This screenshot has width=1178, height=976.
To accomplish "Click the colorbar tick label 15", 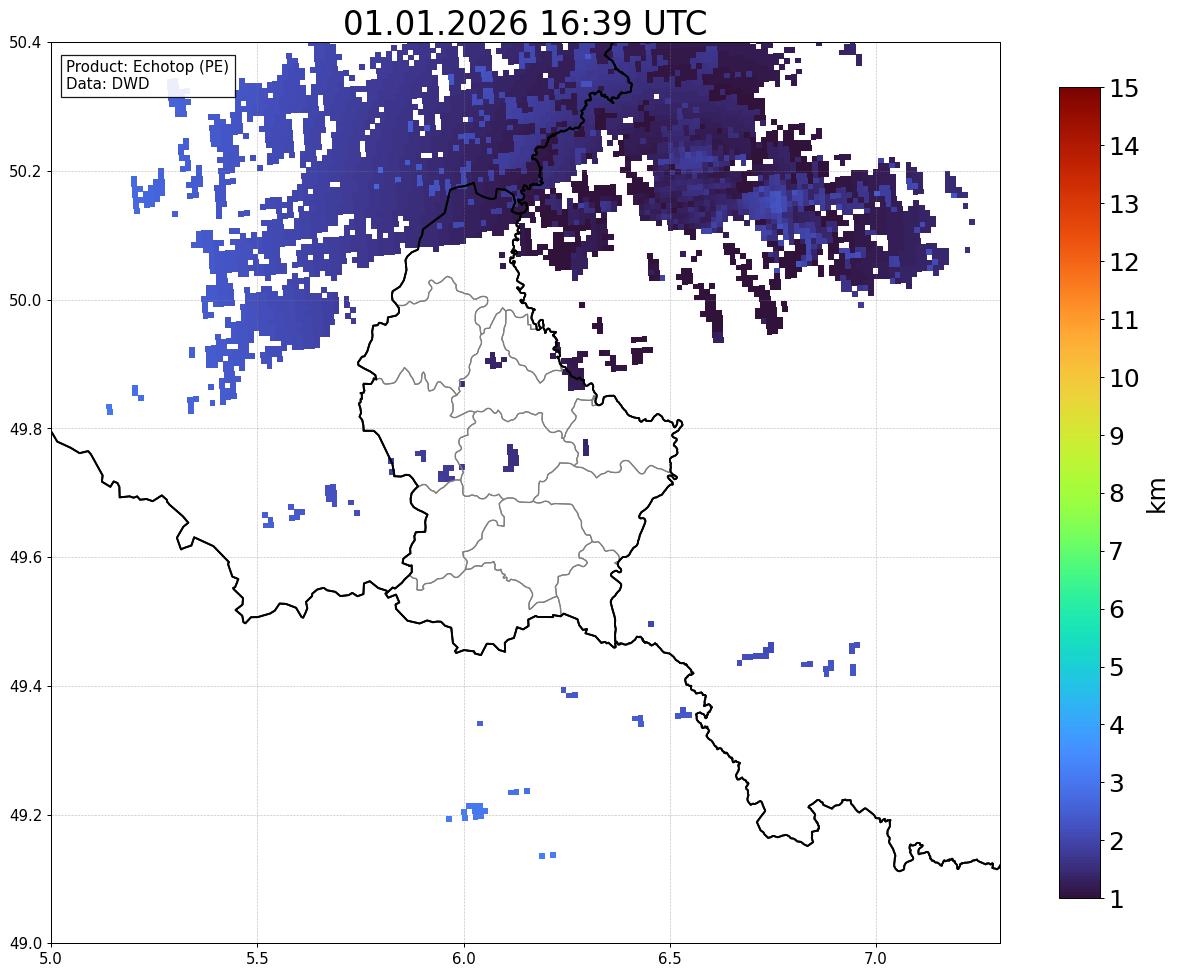I will [x=1124, y=89].
